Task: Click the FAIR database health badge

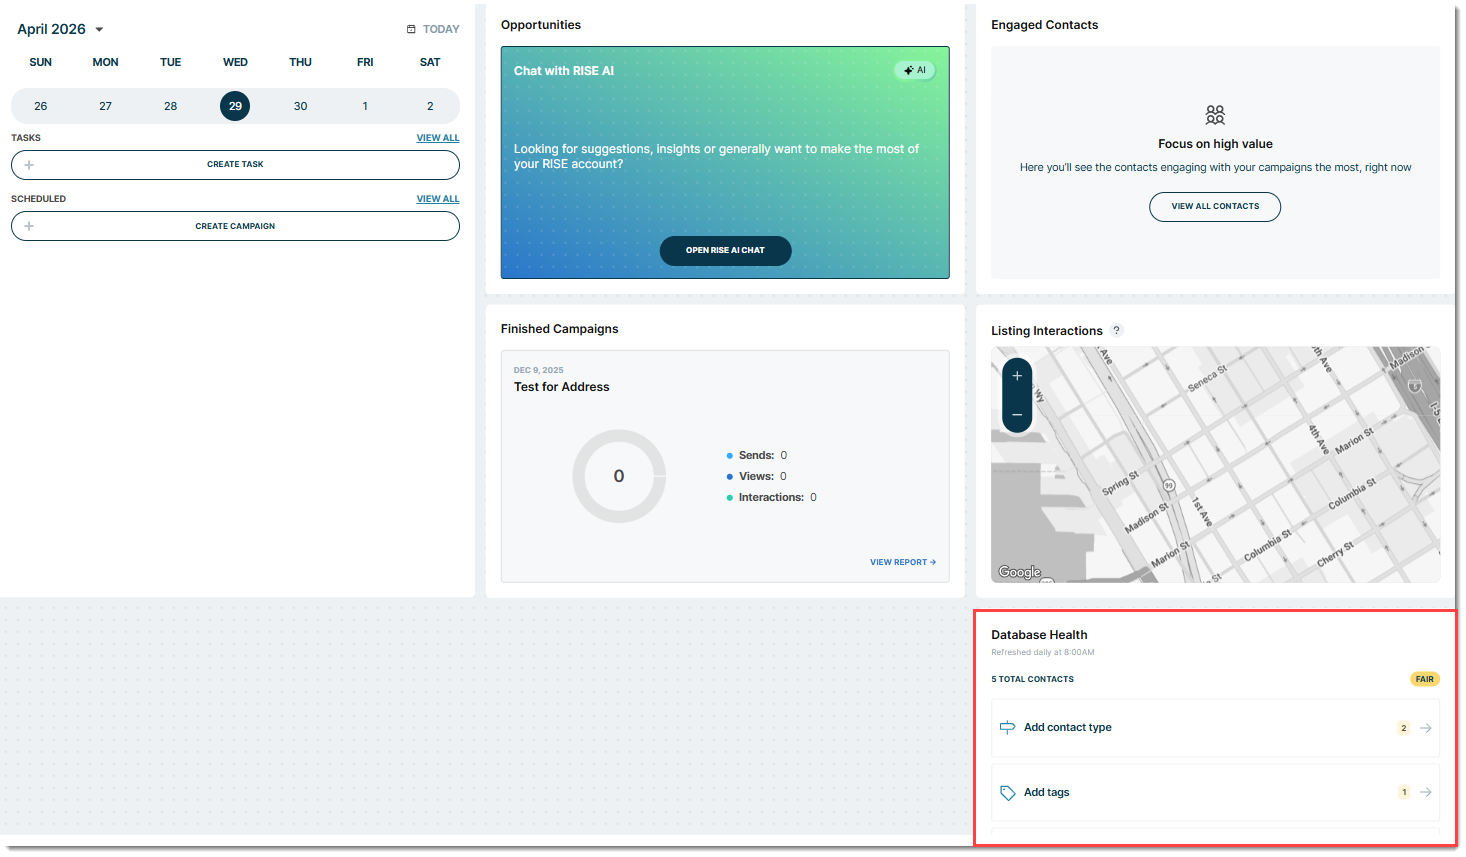Action: click(x=1425, y=679)
